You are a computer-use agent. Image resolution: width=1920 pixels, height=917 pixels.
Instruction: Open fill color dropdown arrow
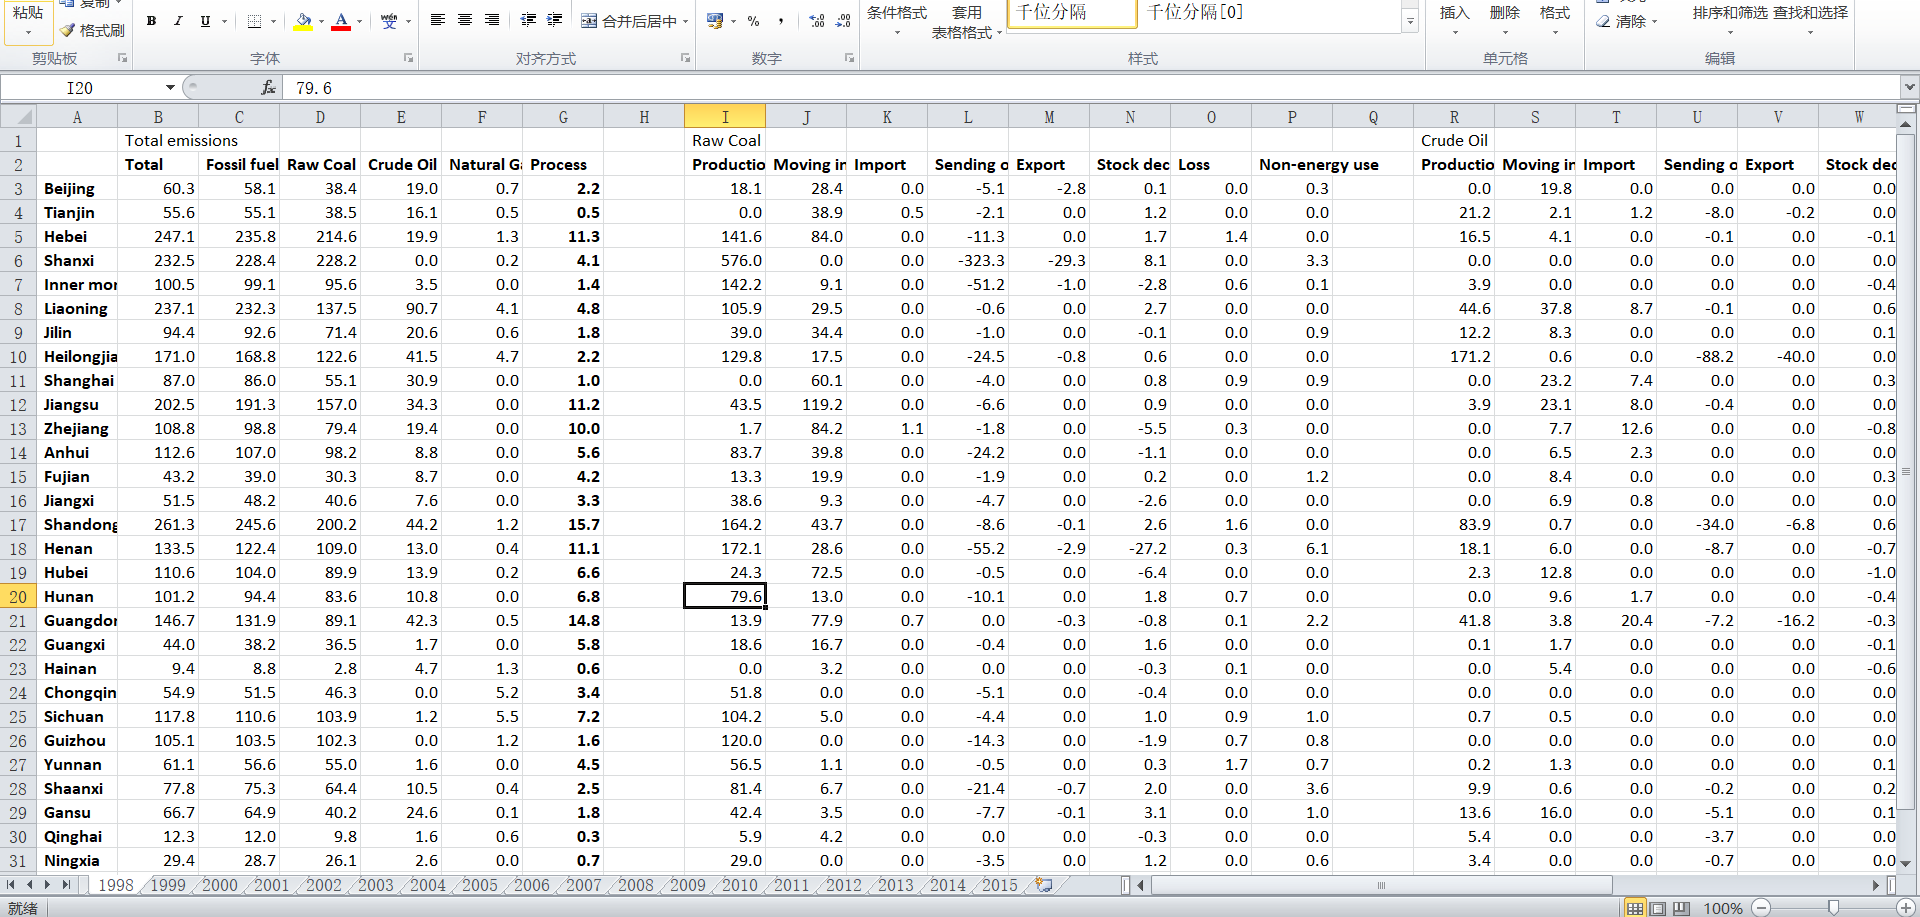click(x=321, y=21)
